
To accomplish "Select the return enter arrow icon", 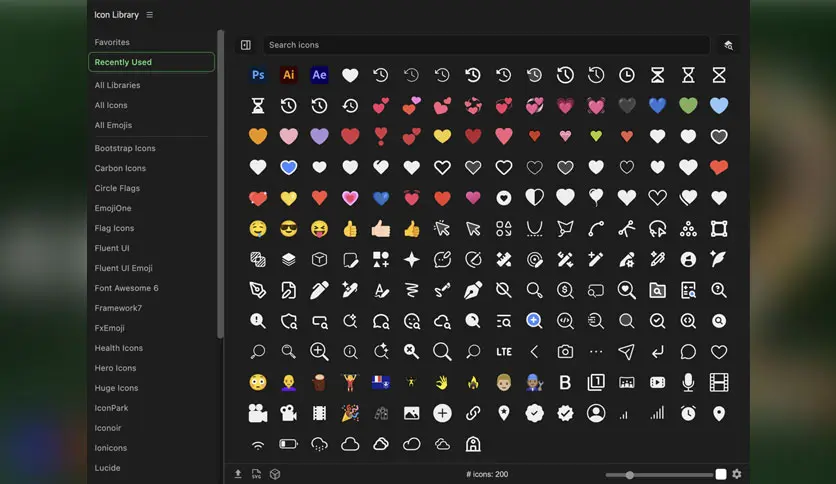I will (657, 352).
